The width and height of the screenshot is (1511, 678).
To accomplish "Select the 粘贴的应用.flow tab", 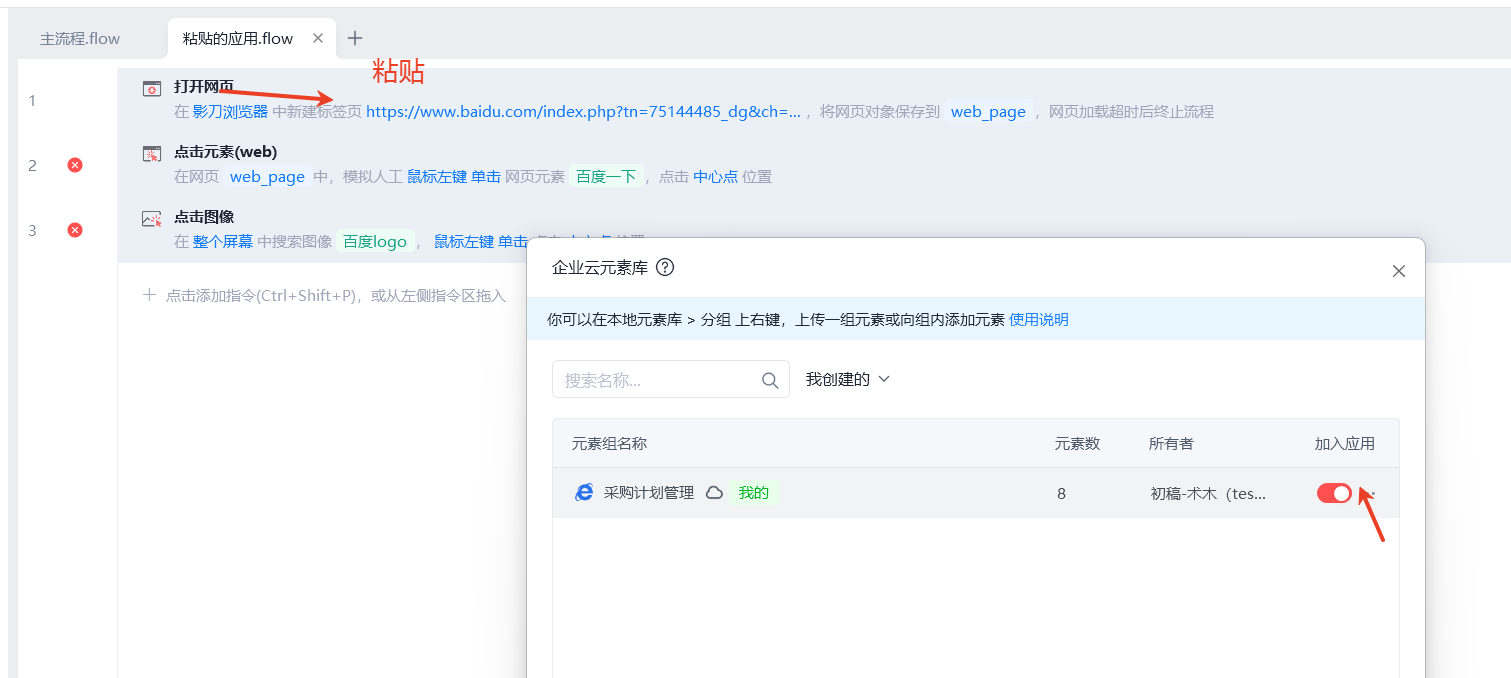I will tap(238, 39).
